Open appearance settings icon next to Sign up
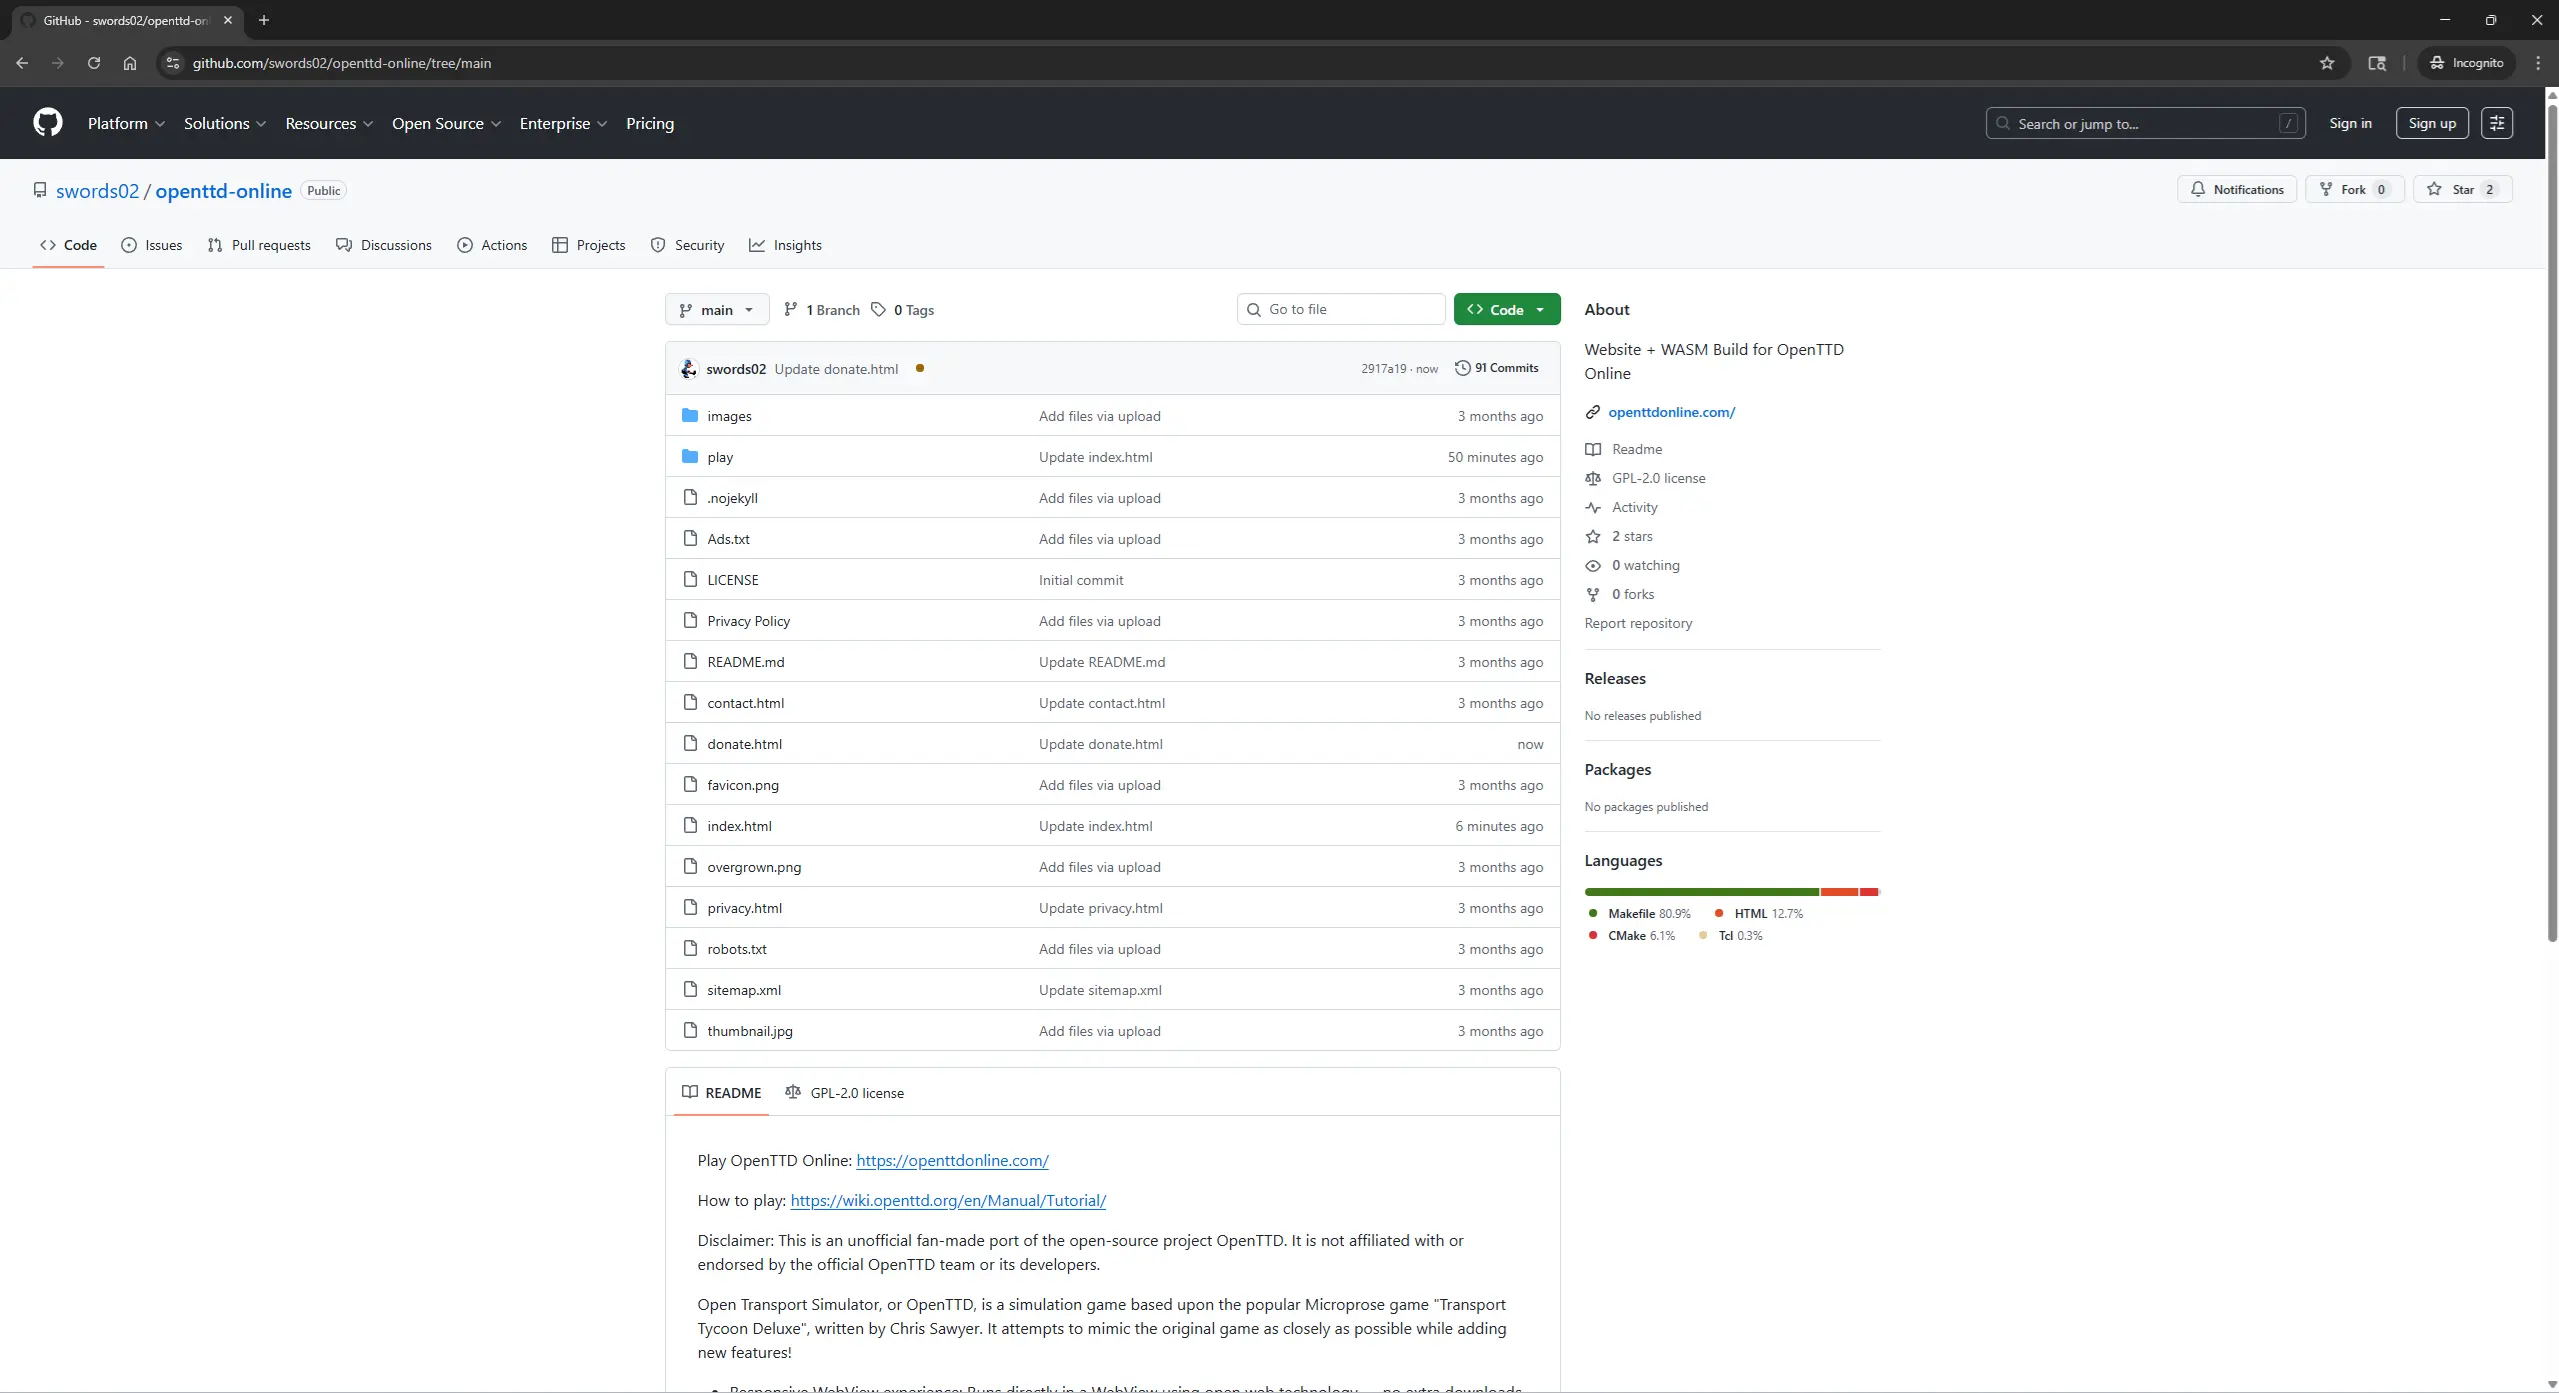 [x=2496, y=123]
